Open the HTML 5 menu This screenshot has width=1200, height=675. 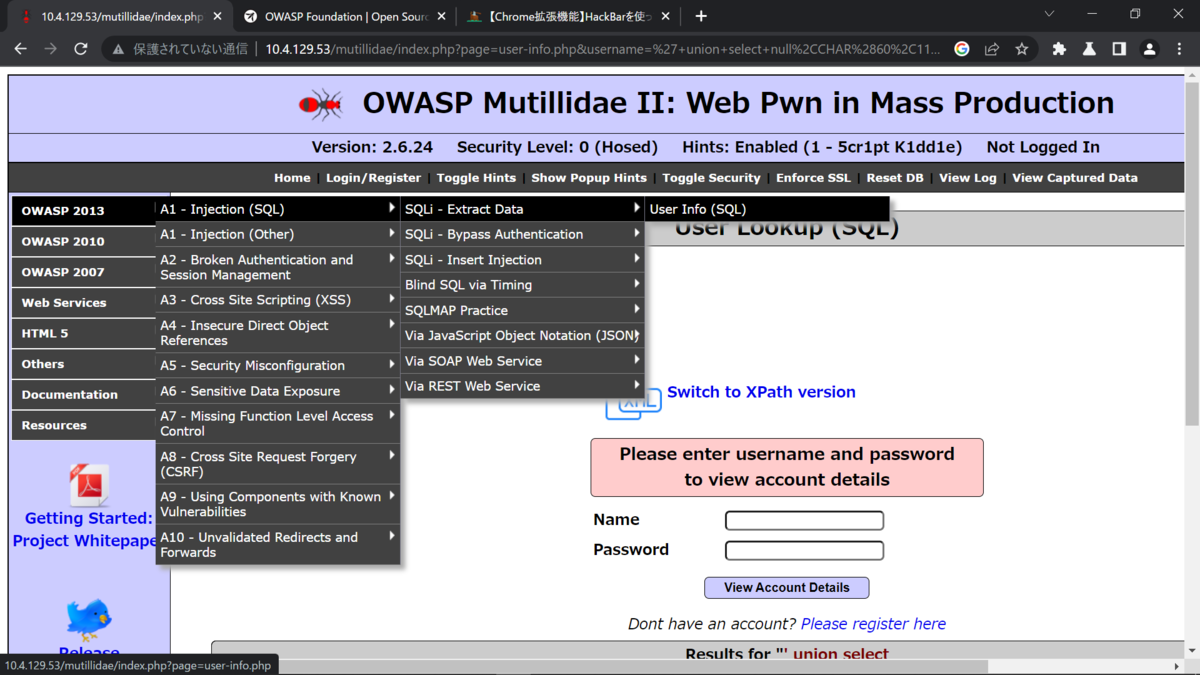pyautogui.click(x=84, y=333)
